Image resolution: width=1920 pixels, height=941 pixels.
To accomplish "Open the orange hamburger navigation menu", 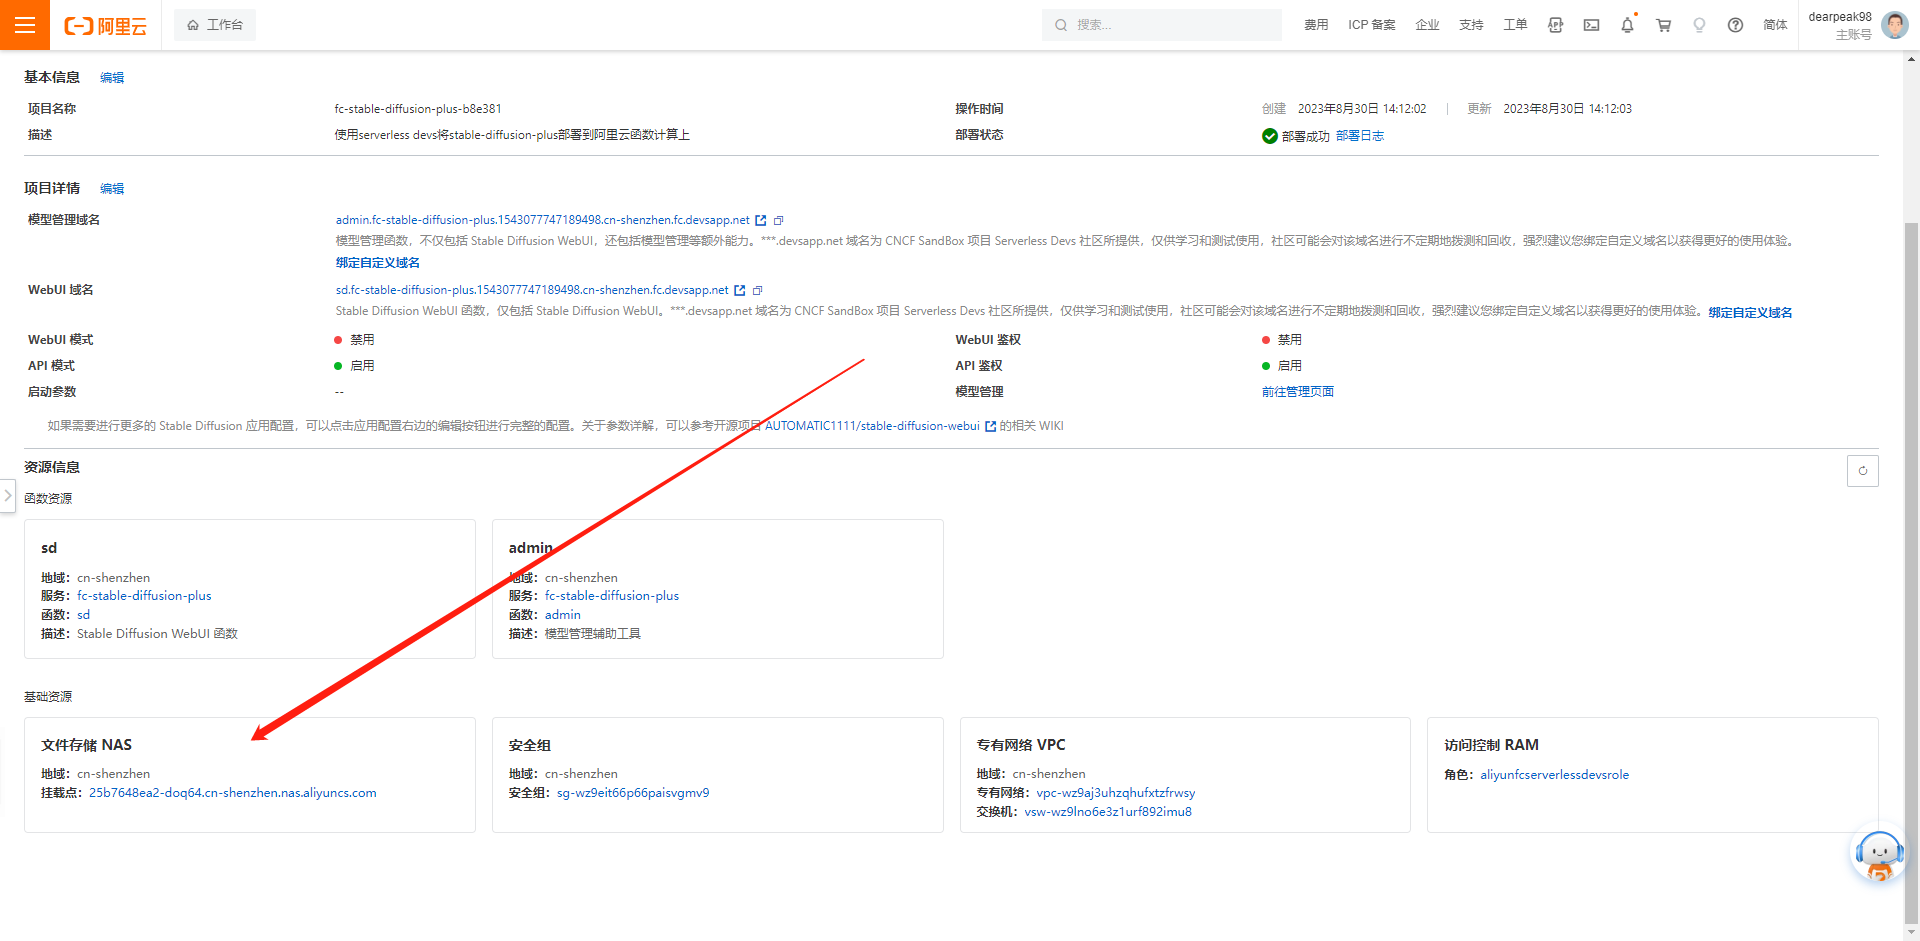I will coord(25,25).
